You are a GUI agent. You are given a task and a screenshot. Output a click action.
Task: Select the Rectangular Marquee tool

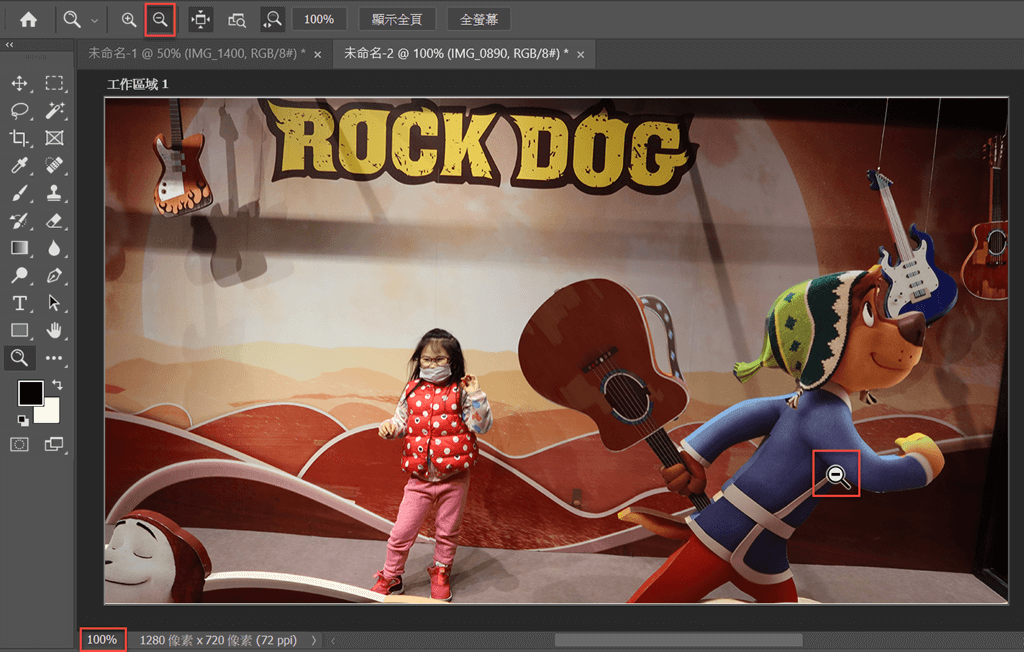point(54,83)
